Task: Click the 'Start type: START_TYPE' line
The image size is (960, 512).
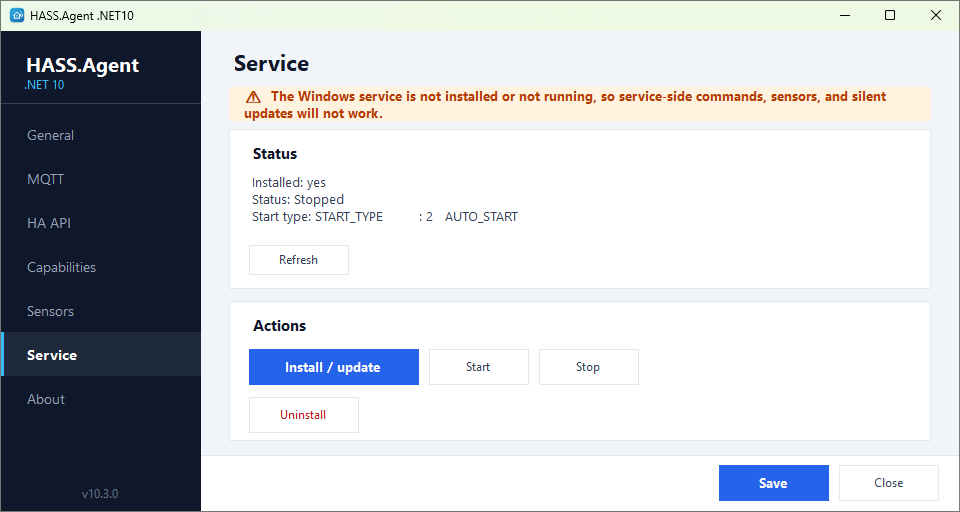Action: pyautogui.click(x=384, y=217)
